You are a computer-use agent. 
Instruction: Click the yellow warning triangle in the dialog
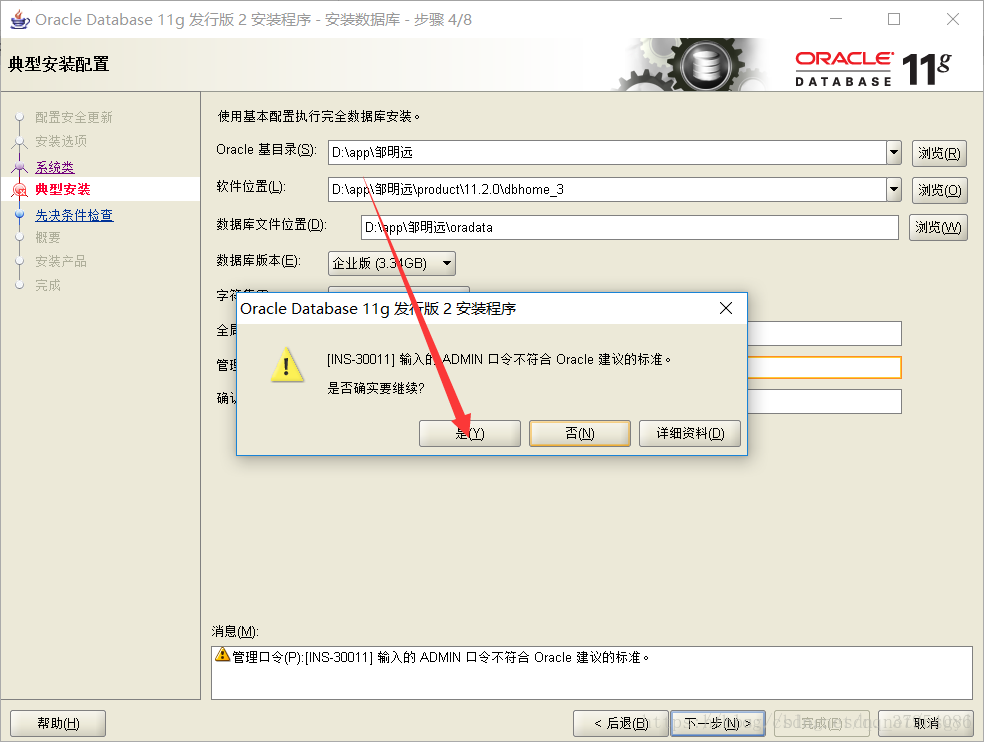pyautogui.click(x=287, y=365)
